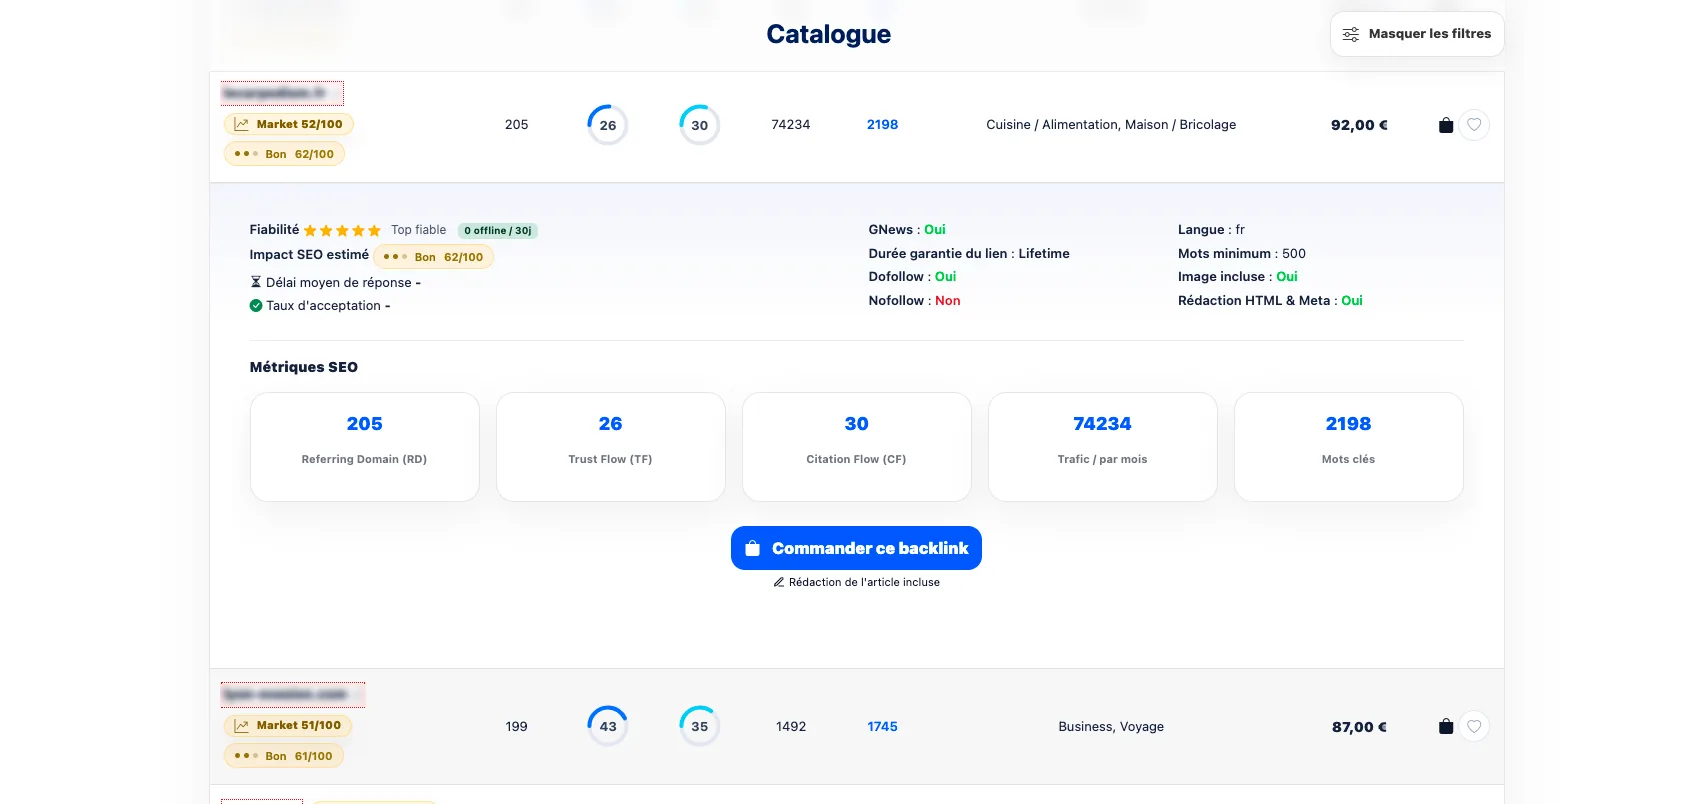Click the Masquer les filtres button
1705x804 pixels.
click(x=1416, y=34)
